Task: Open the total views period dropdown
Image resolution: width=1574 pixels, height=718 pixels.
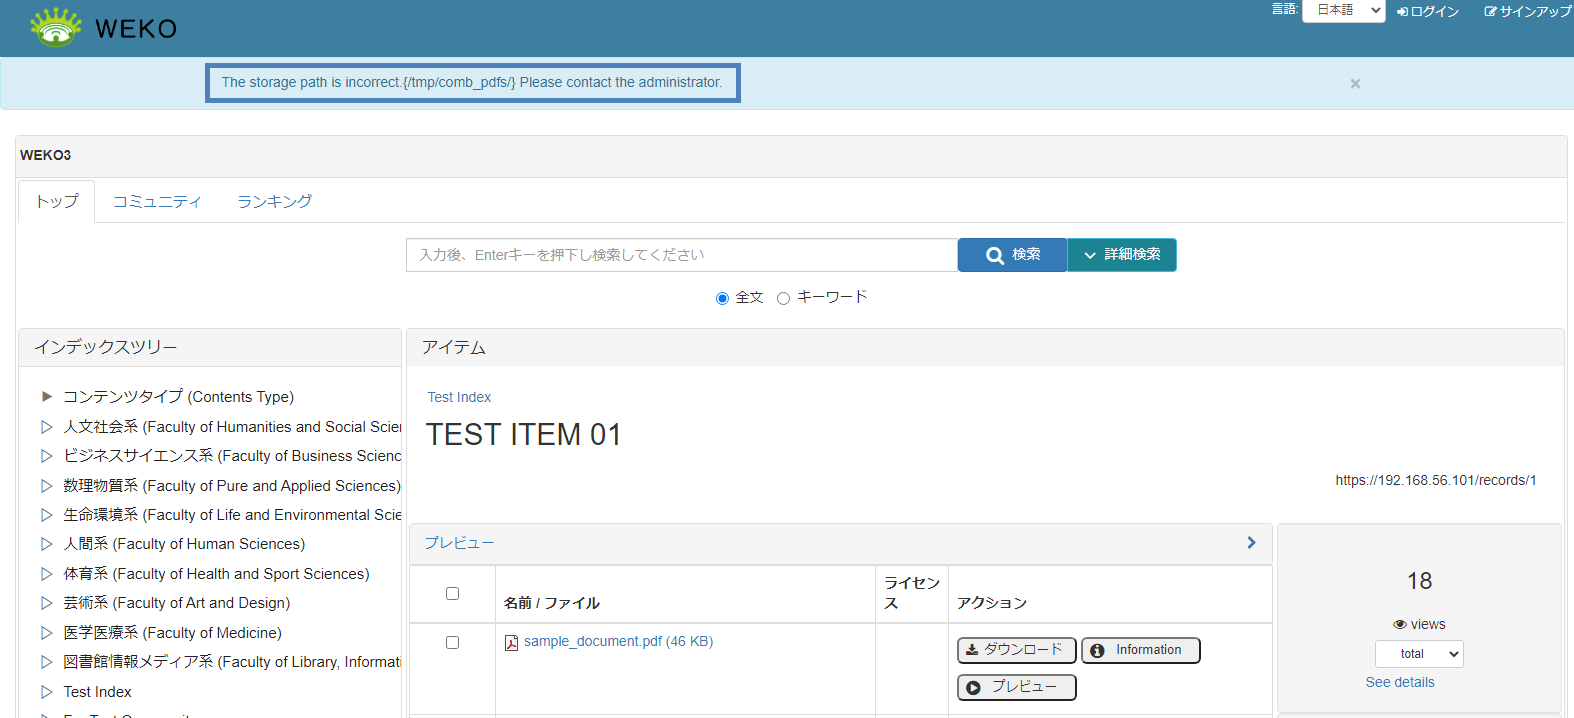Action: [1419, 654]
